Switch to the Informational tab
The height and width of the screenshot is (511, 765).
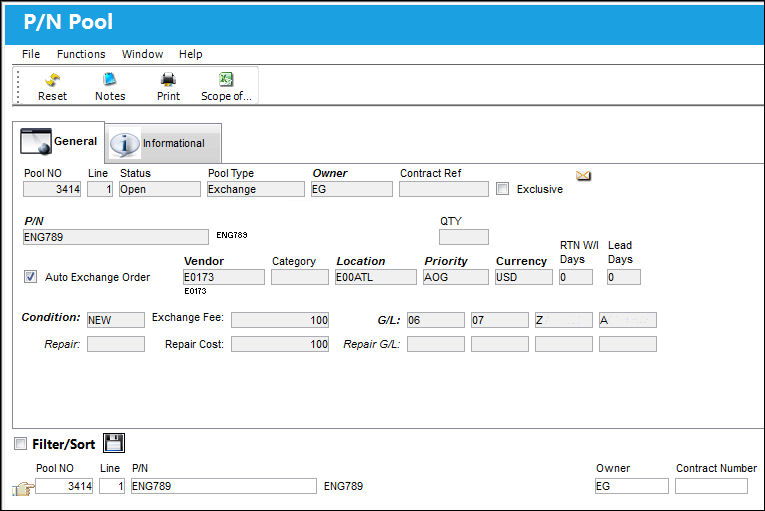click(163, 143)
